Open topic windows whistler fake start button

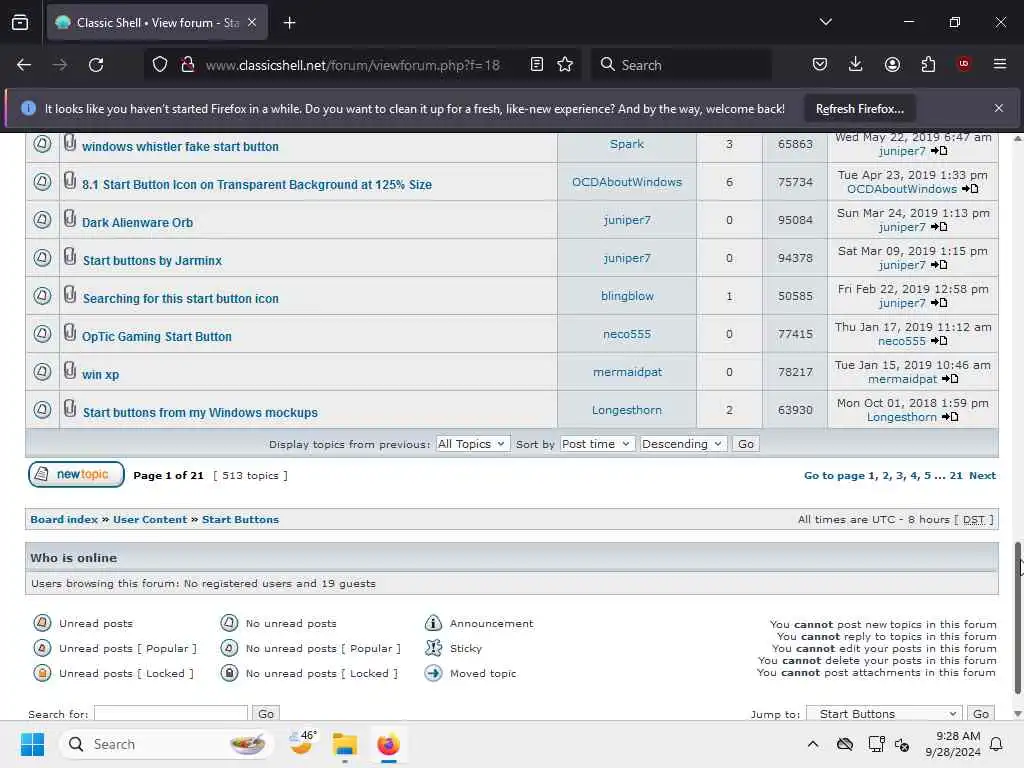tap(180, 147)
